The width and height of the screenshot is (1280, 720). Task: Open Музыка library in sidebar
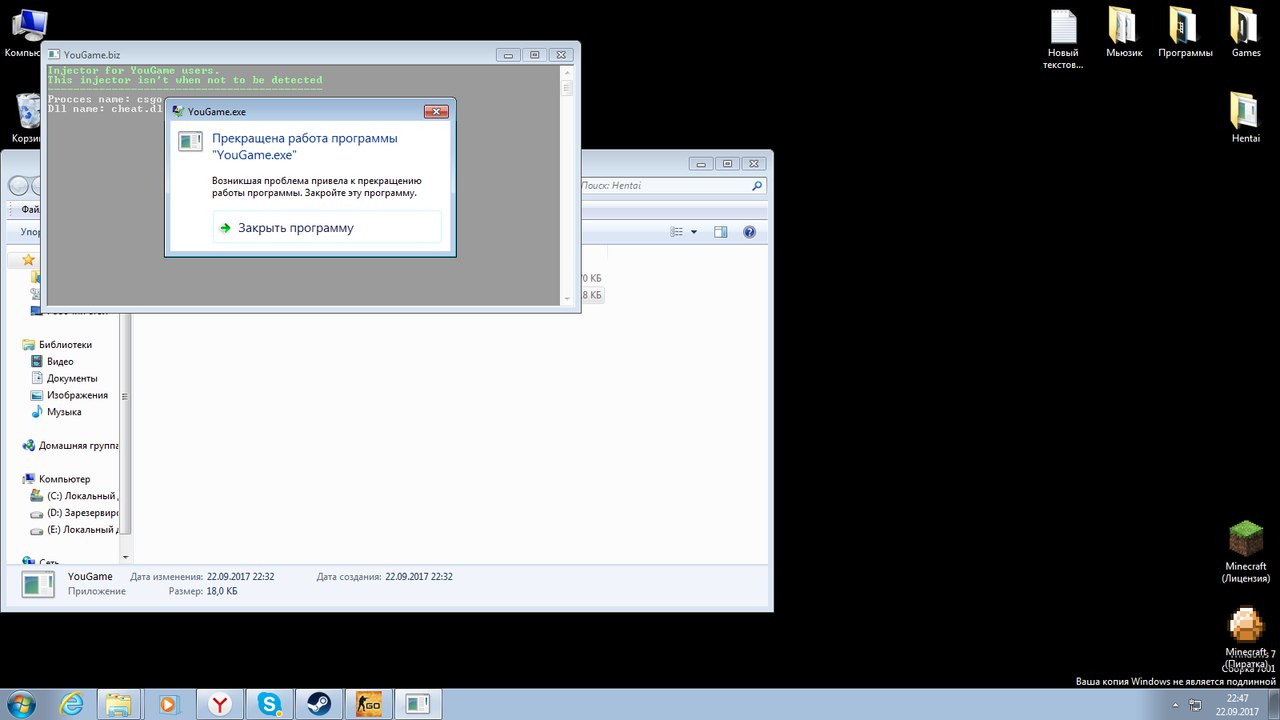coord(64,412)
